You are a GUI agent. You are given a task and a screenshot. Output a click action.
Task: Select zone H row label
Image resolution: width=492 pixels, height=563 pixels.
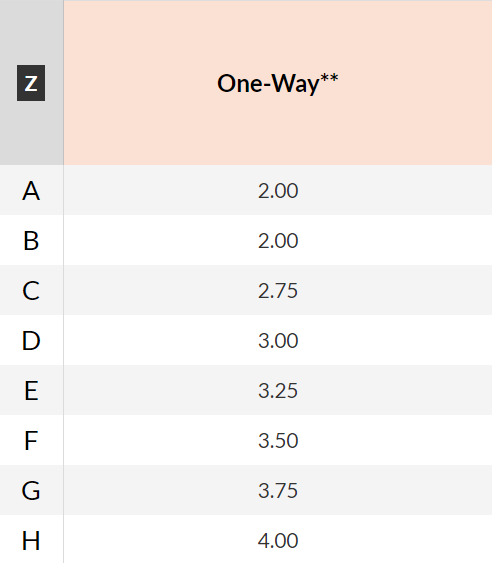(x=31, y=540)
